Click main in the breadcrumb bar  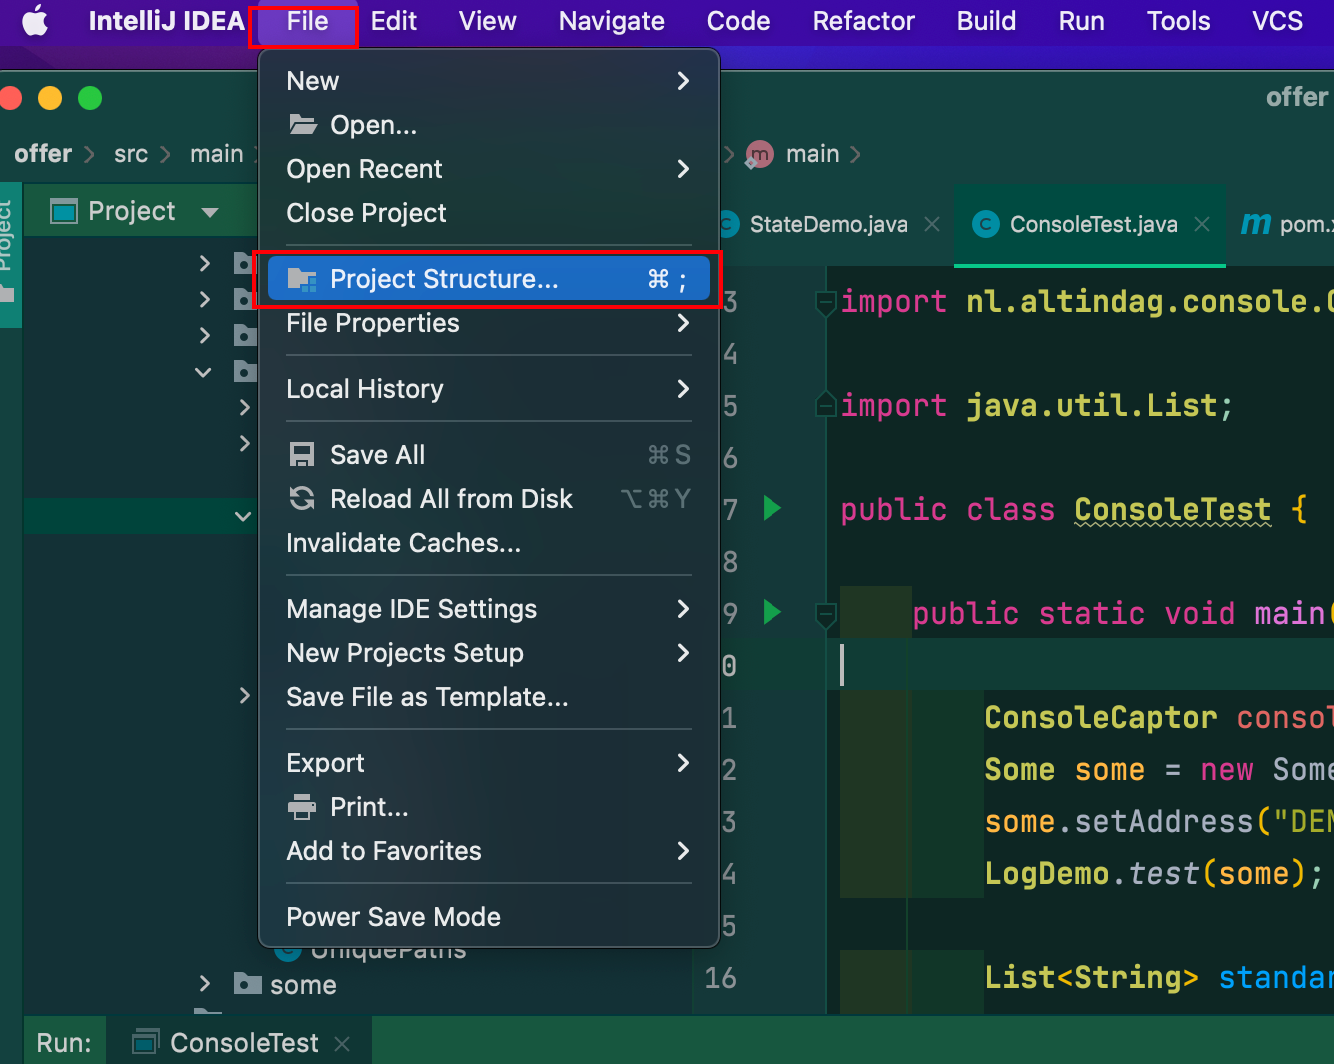pyautogui.click(x=812, y=154)
